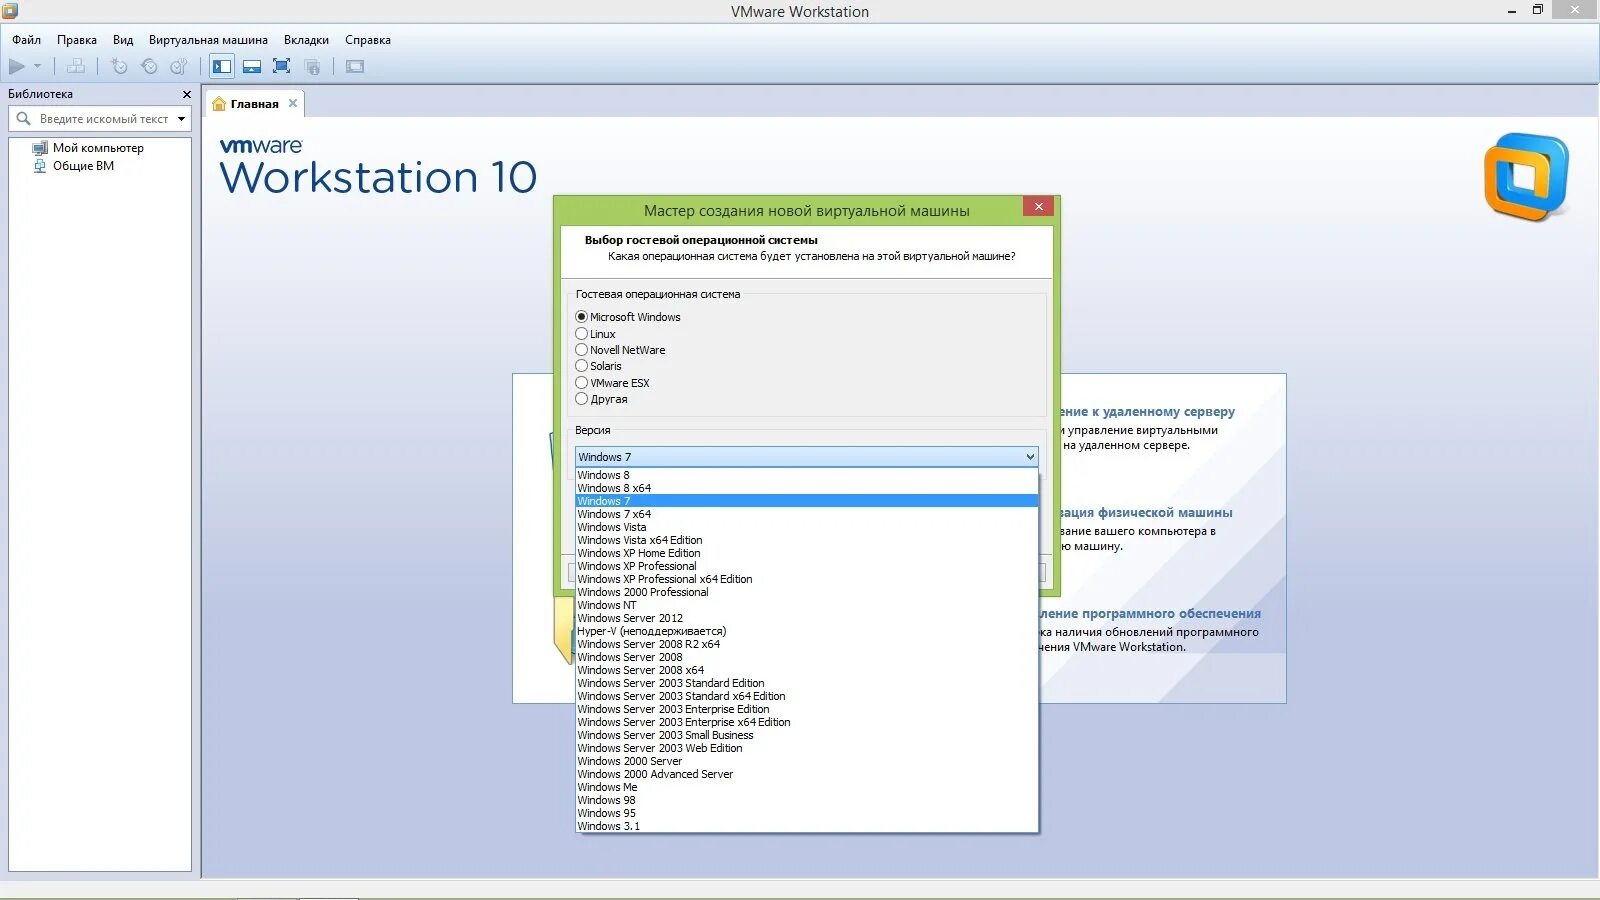Close the Главная tab with its X
This screenshot has height=900, width=1600.
point(293,103)
